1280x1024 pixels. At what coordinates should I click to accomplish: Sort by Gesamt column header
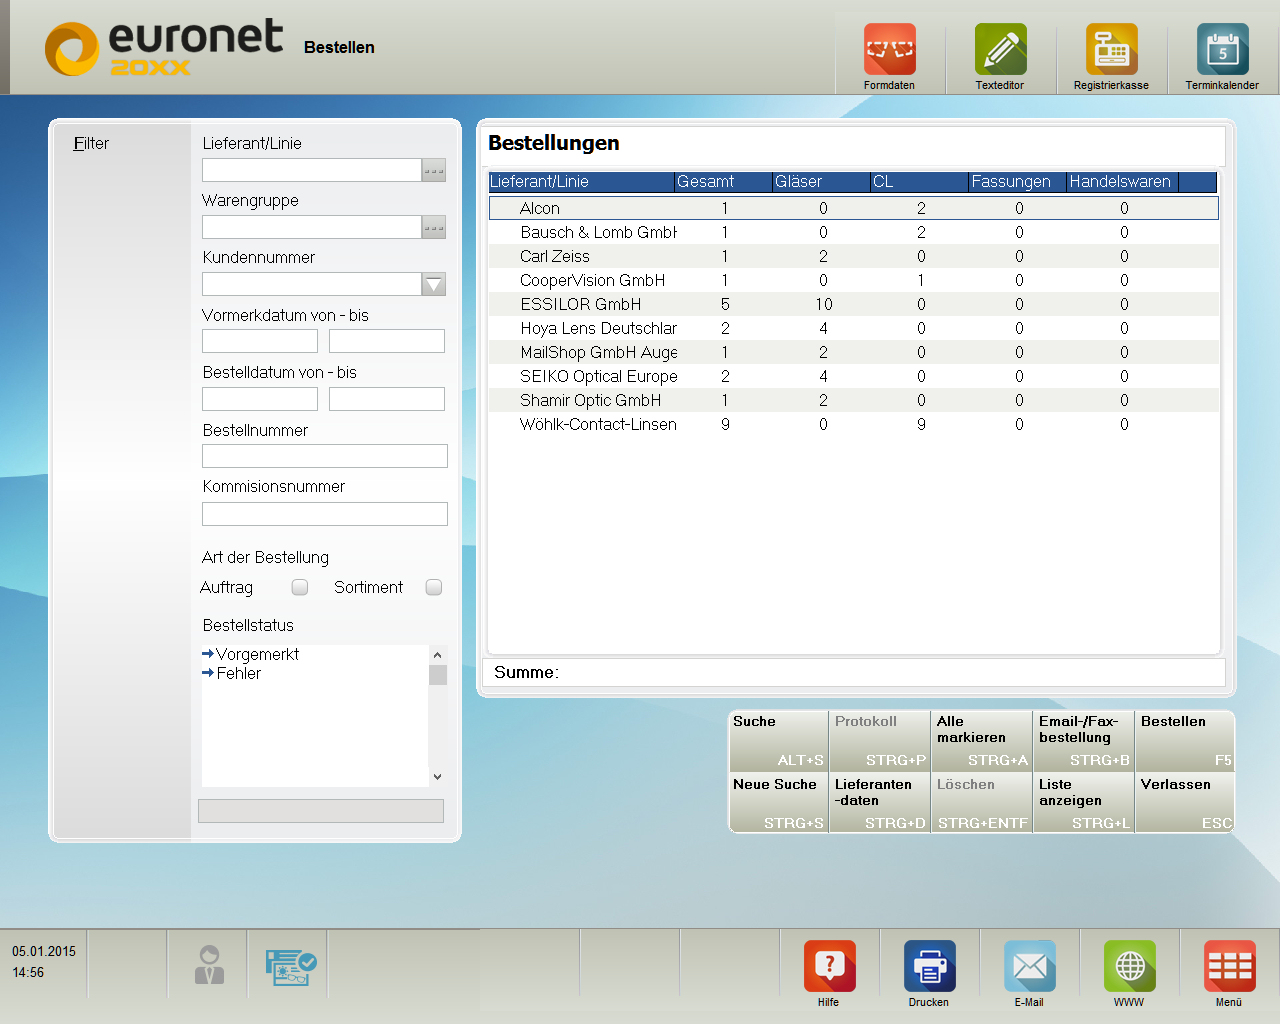723,182
